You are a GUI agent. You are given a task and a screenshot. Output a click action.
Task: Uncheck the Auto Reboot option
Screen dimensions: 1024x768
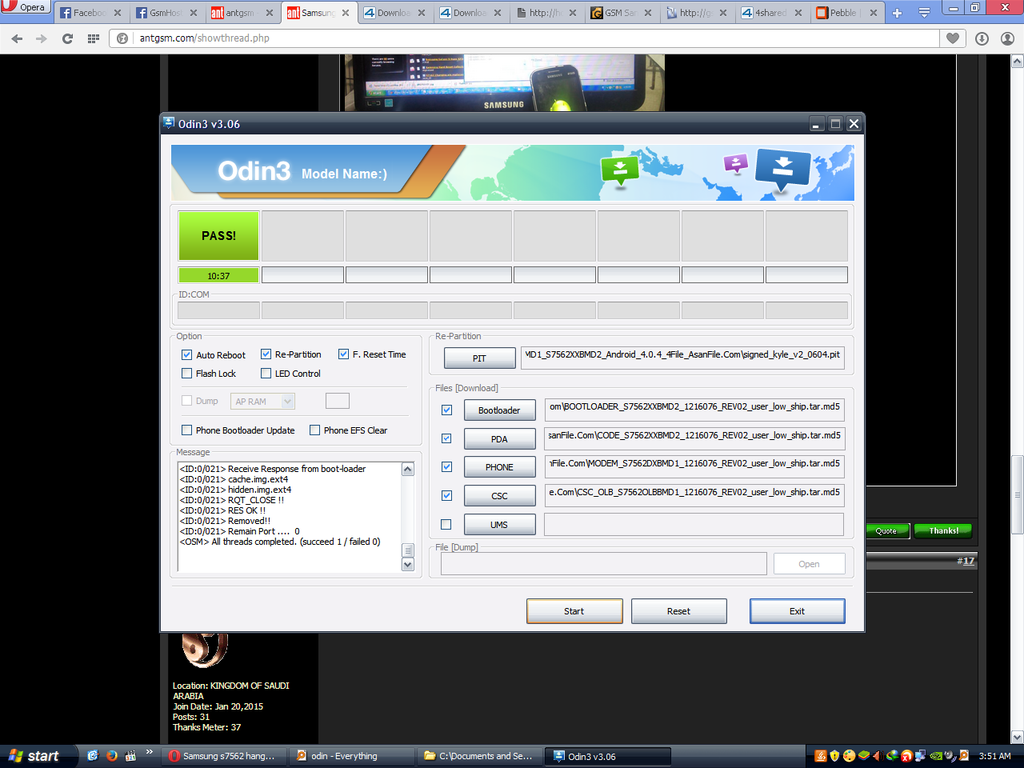[x=187, y=355]
